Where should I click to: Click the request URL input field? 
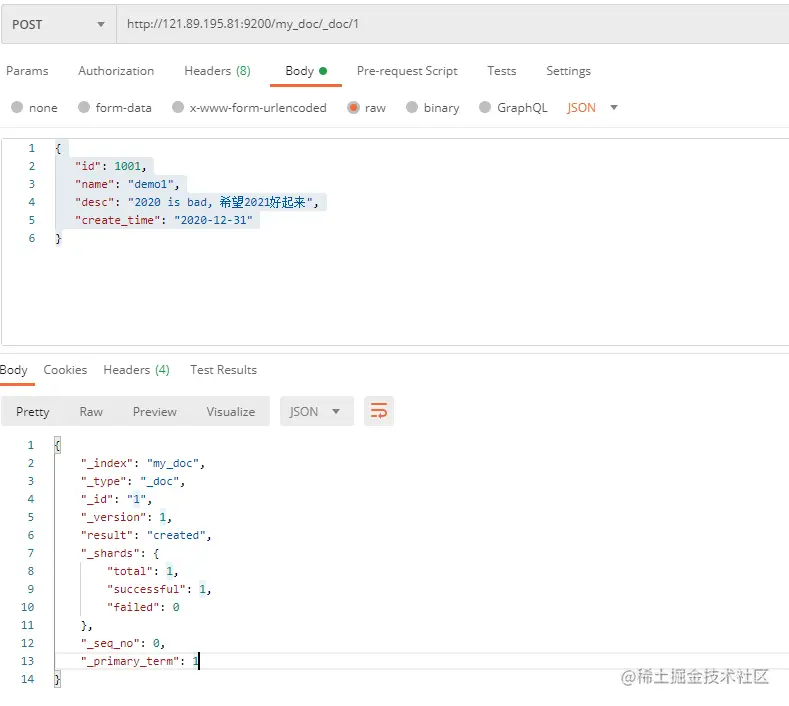tap(450, 24)
